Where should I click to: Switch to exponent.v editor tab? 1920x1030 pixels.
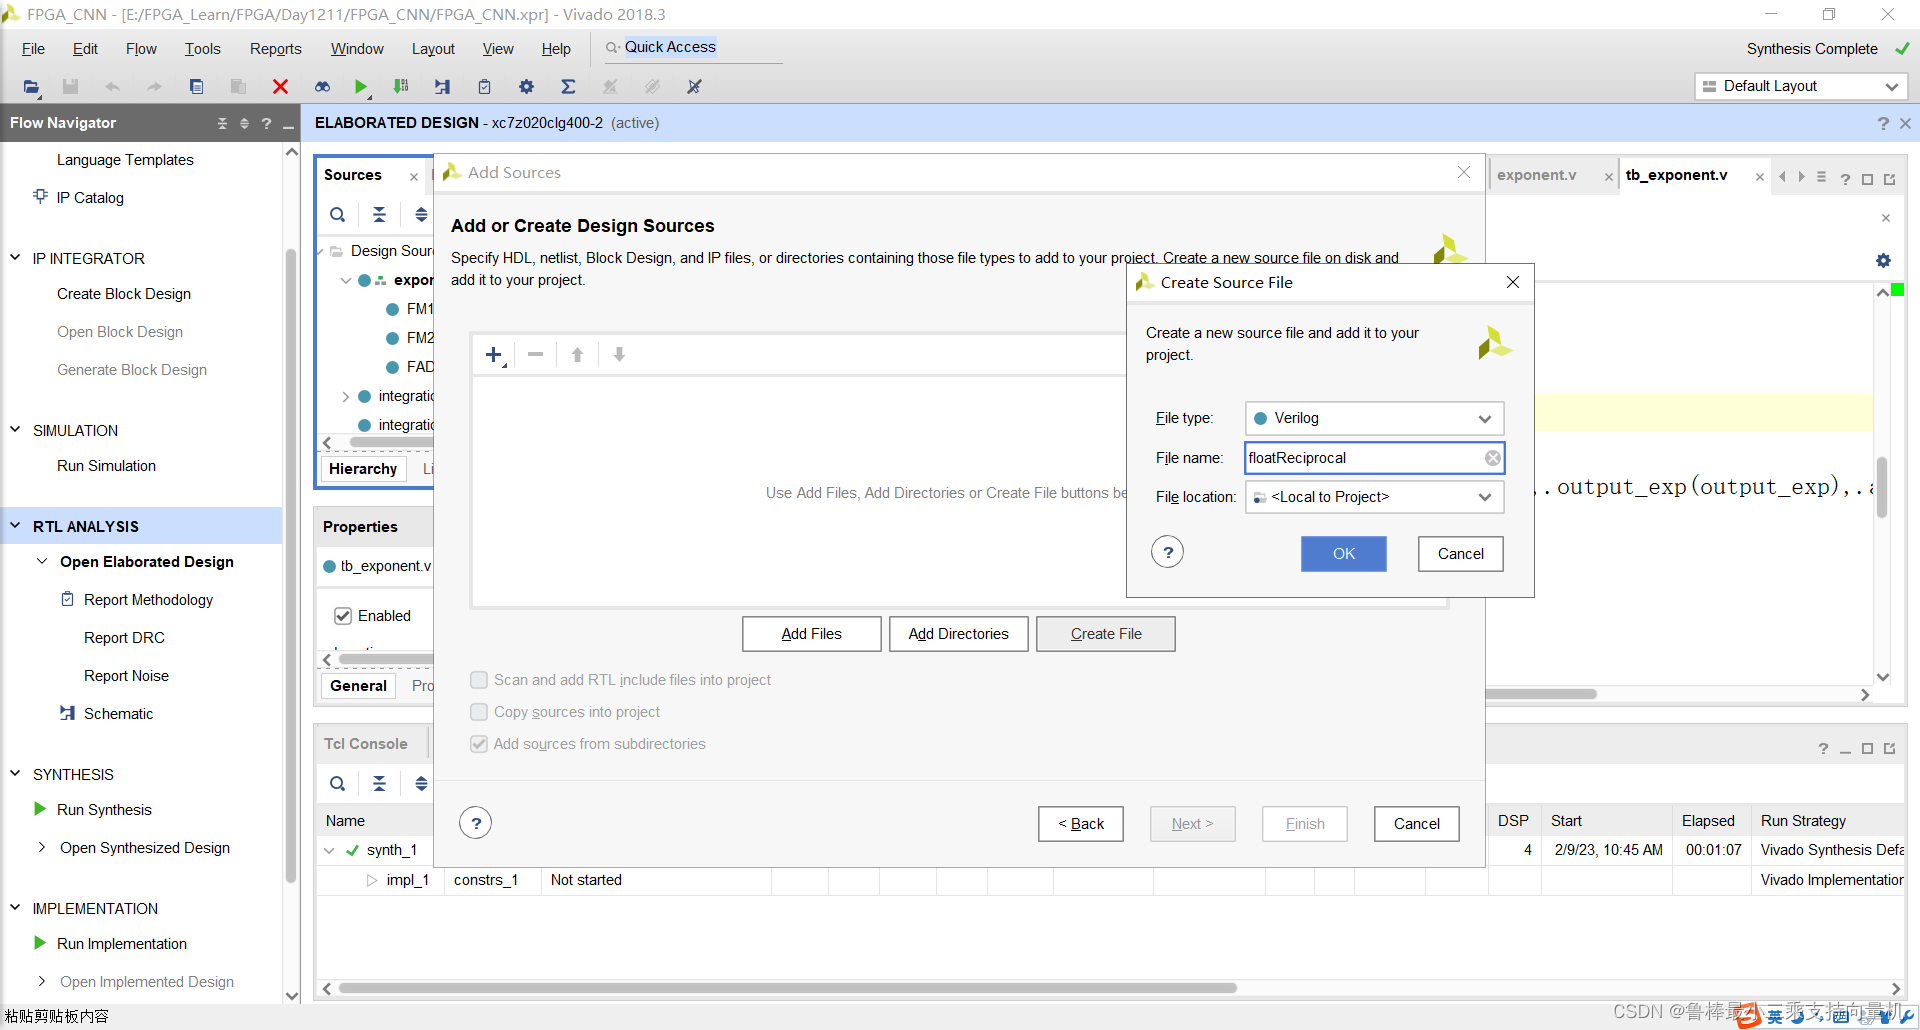pos(1536,175)
